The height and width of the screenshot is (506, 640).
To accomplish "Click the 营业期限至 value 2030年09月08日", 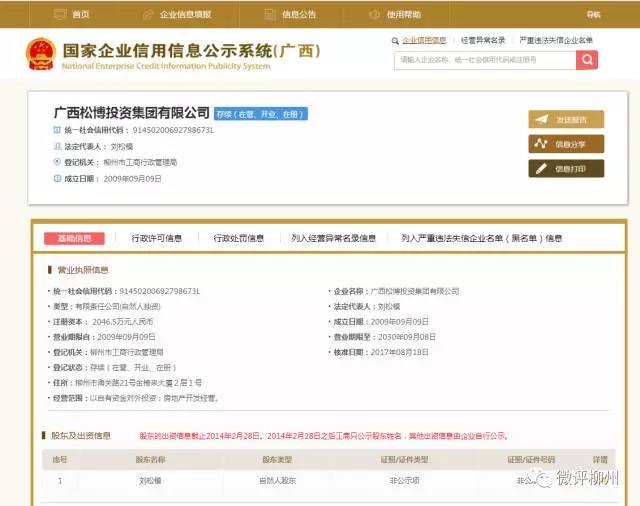I will point(407,337).
